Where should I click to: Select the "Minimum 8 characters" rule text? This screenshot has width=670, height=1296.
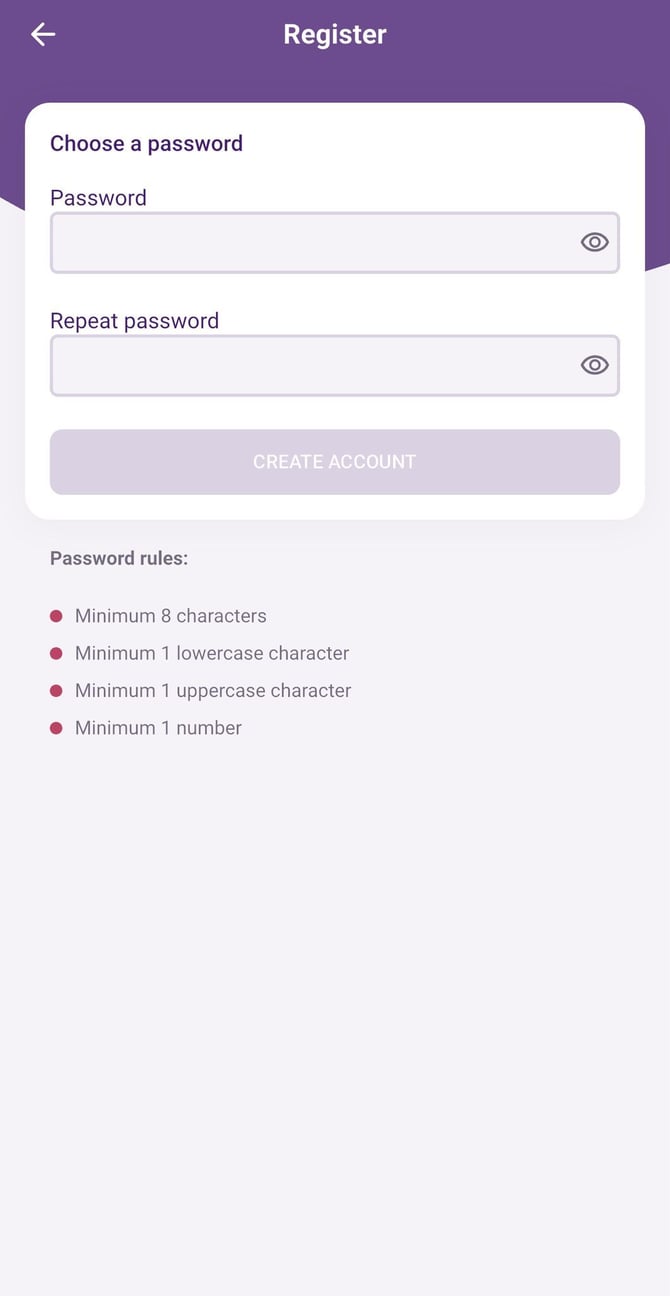pos(171,616)
